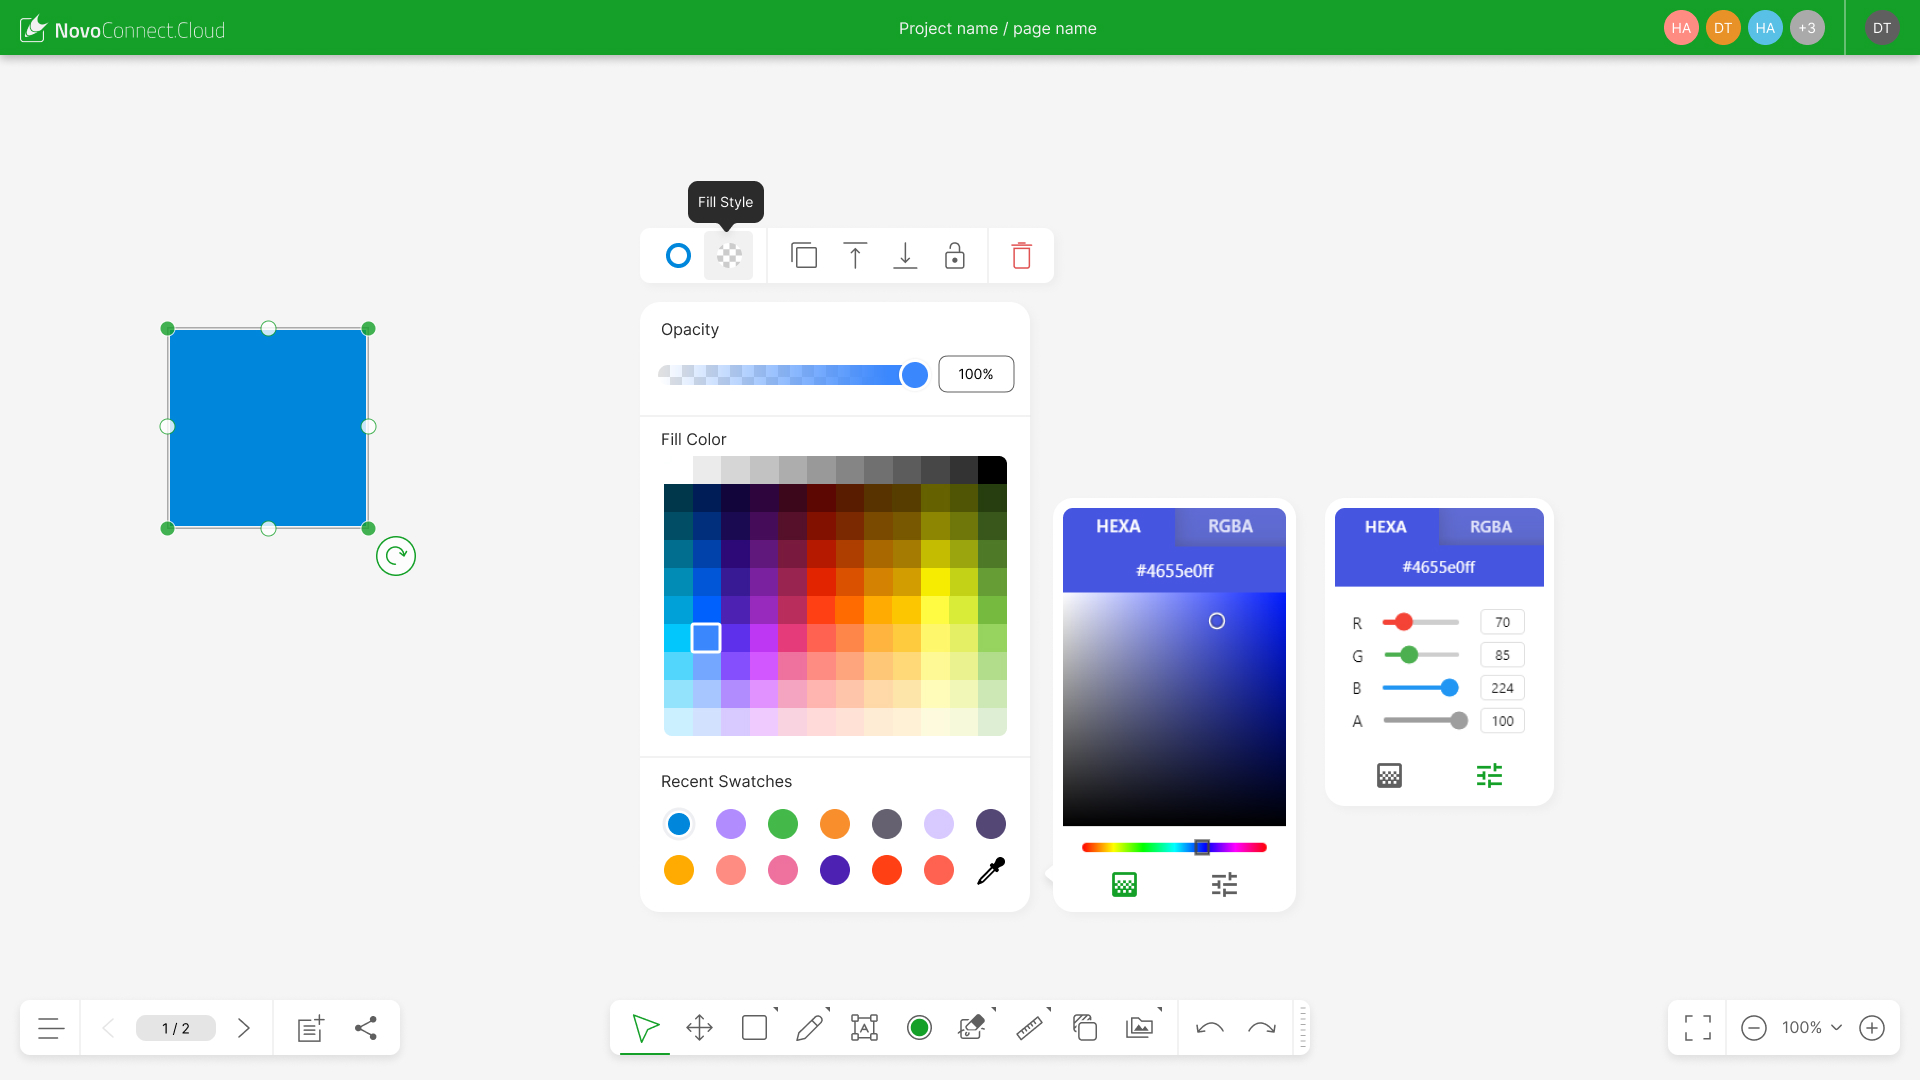Click the delete trash icon
This screenshot has width=1920, height=1080.
click(x=1021, y=256)
